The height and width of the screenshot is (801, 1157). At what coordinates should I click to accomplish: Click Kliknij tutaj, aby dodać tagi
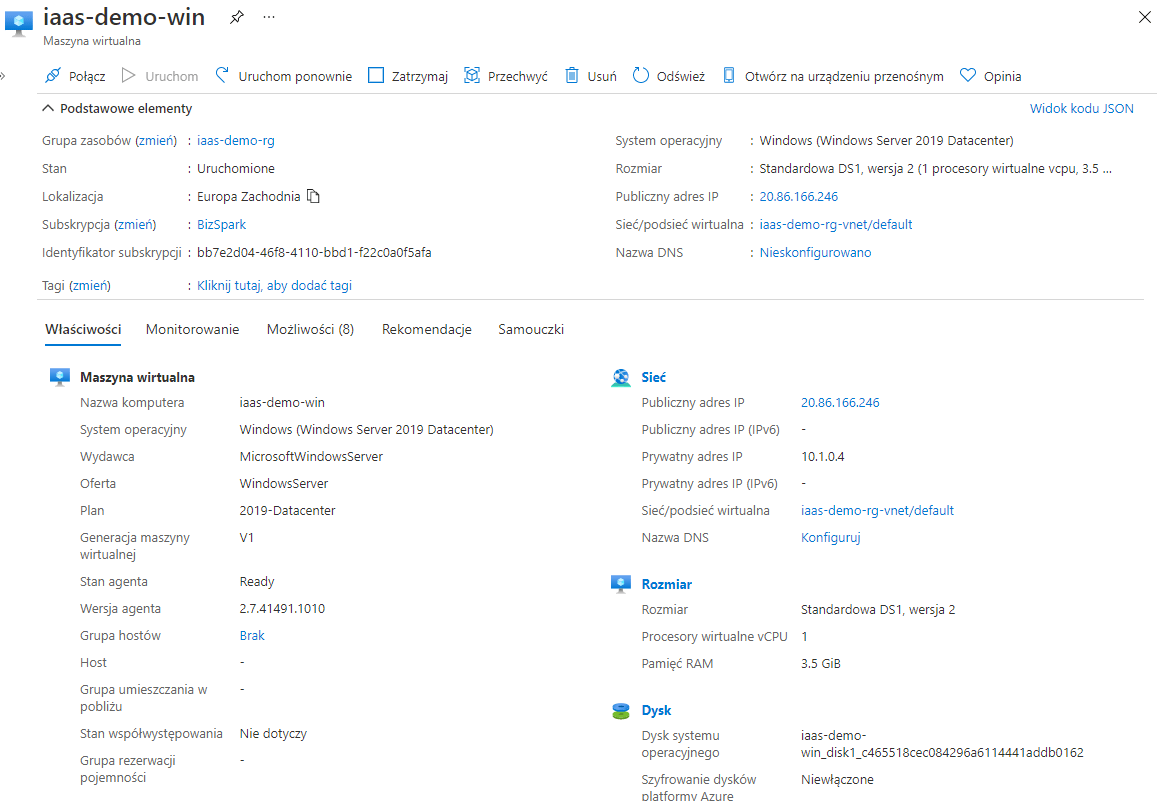coord(274,285)
